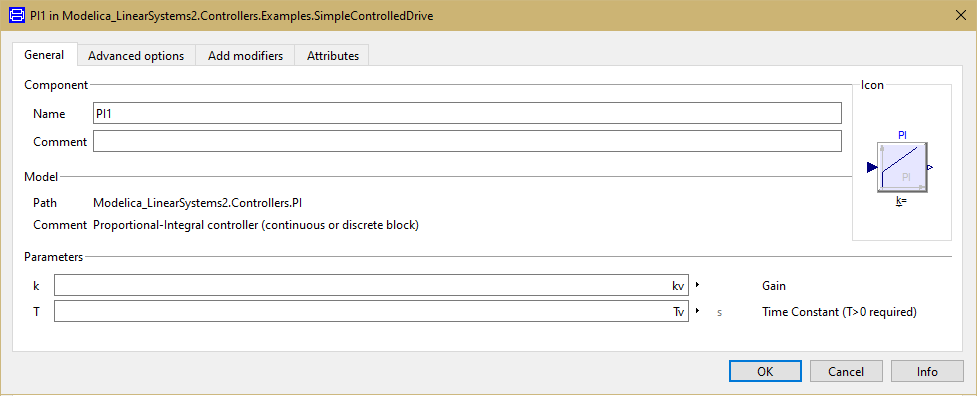
Task: Click into the empty component Comment field
Action: pyautogui.click(x=467, y=141)
